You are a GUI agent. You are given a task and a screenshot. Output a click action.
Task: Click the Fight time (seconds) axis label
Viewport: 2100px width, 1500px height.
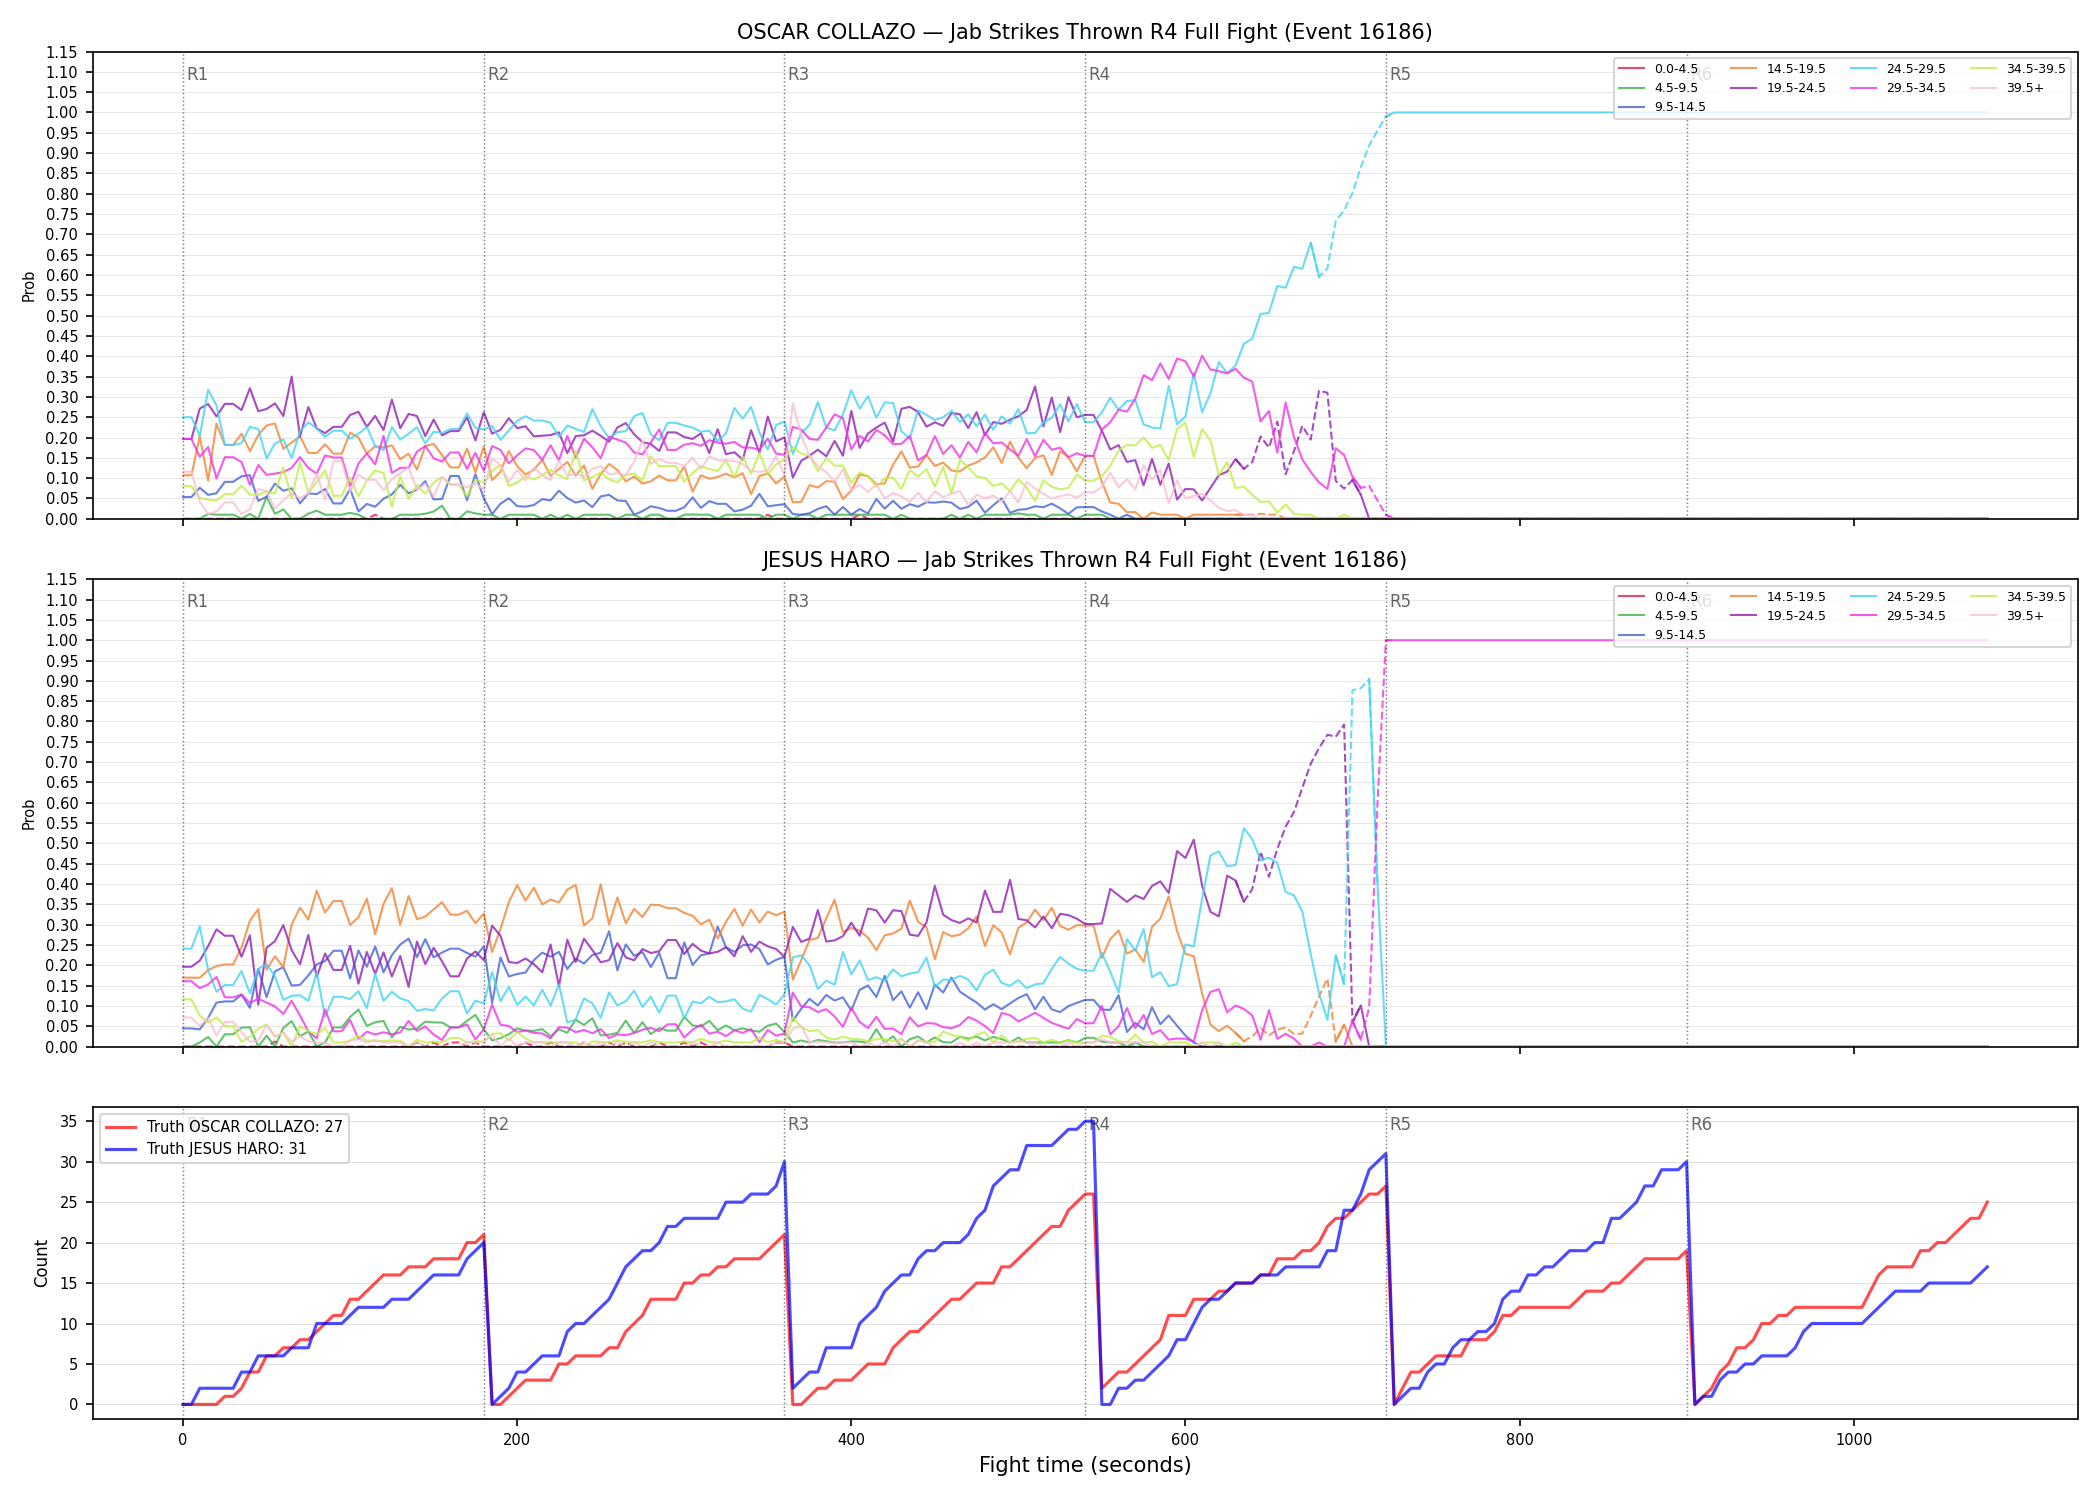(x=1085, y=1465)
